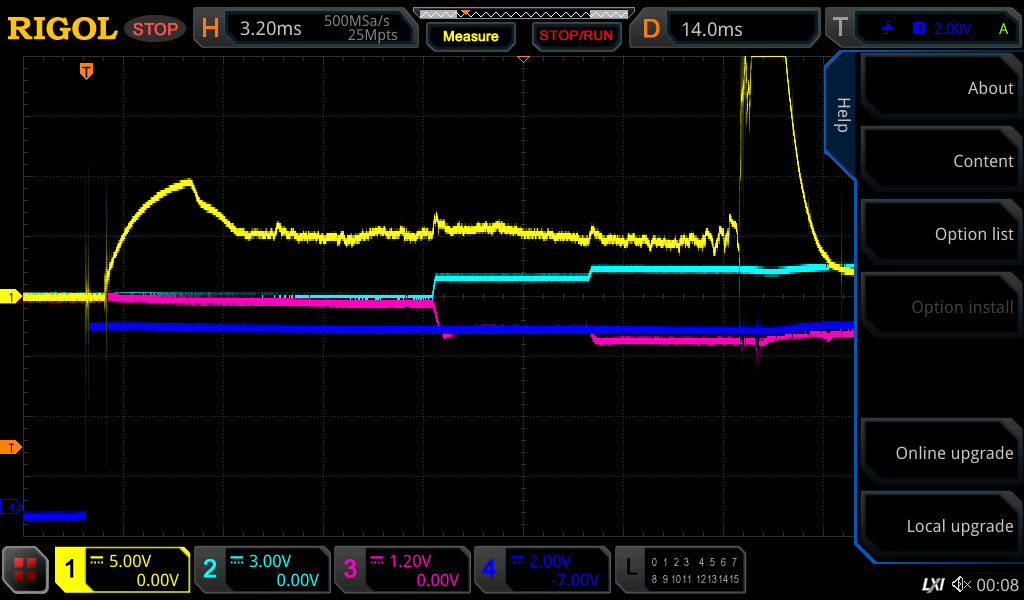The width and height of the screenshot is (1024, 600).
Task: Toggle channel 2 with 3.00V scale
Action: (x=261, y=570)
